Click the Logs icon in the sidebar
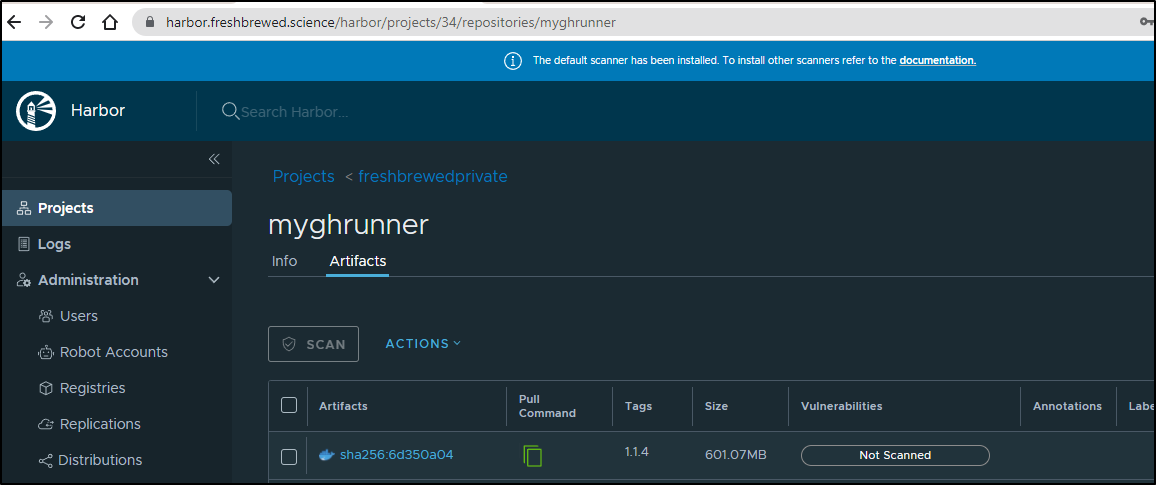This screenshot has height=485, width=1156. pos(23,244)
